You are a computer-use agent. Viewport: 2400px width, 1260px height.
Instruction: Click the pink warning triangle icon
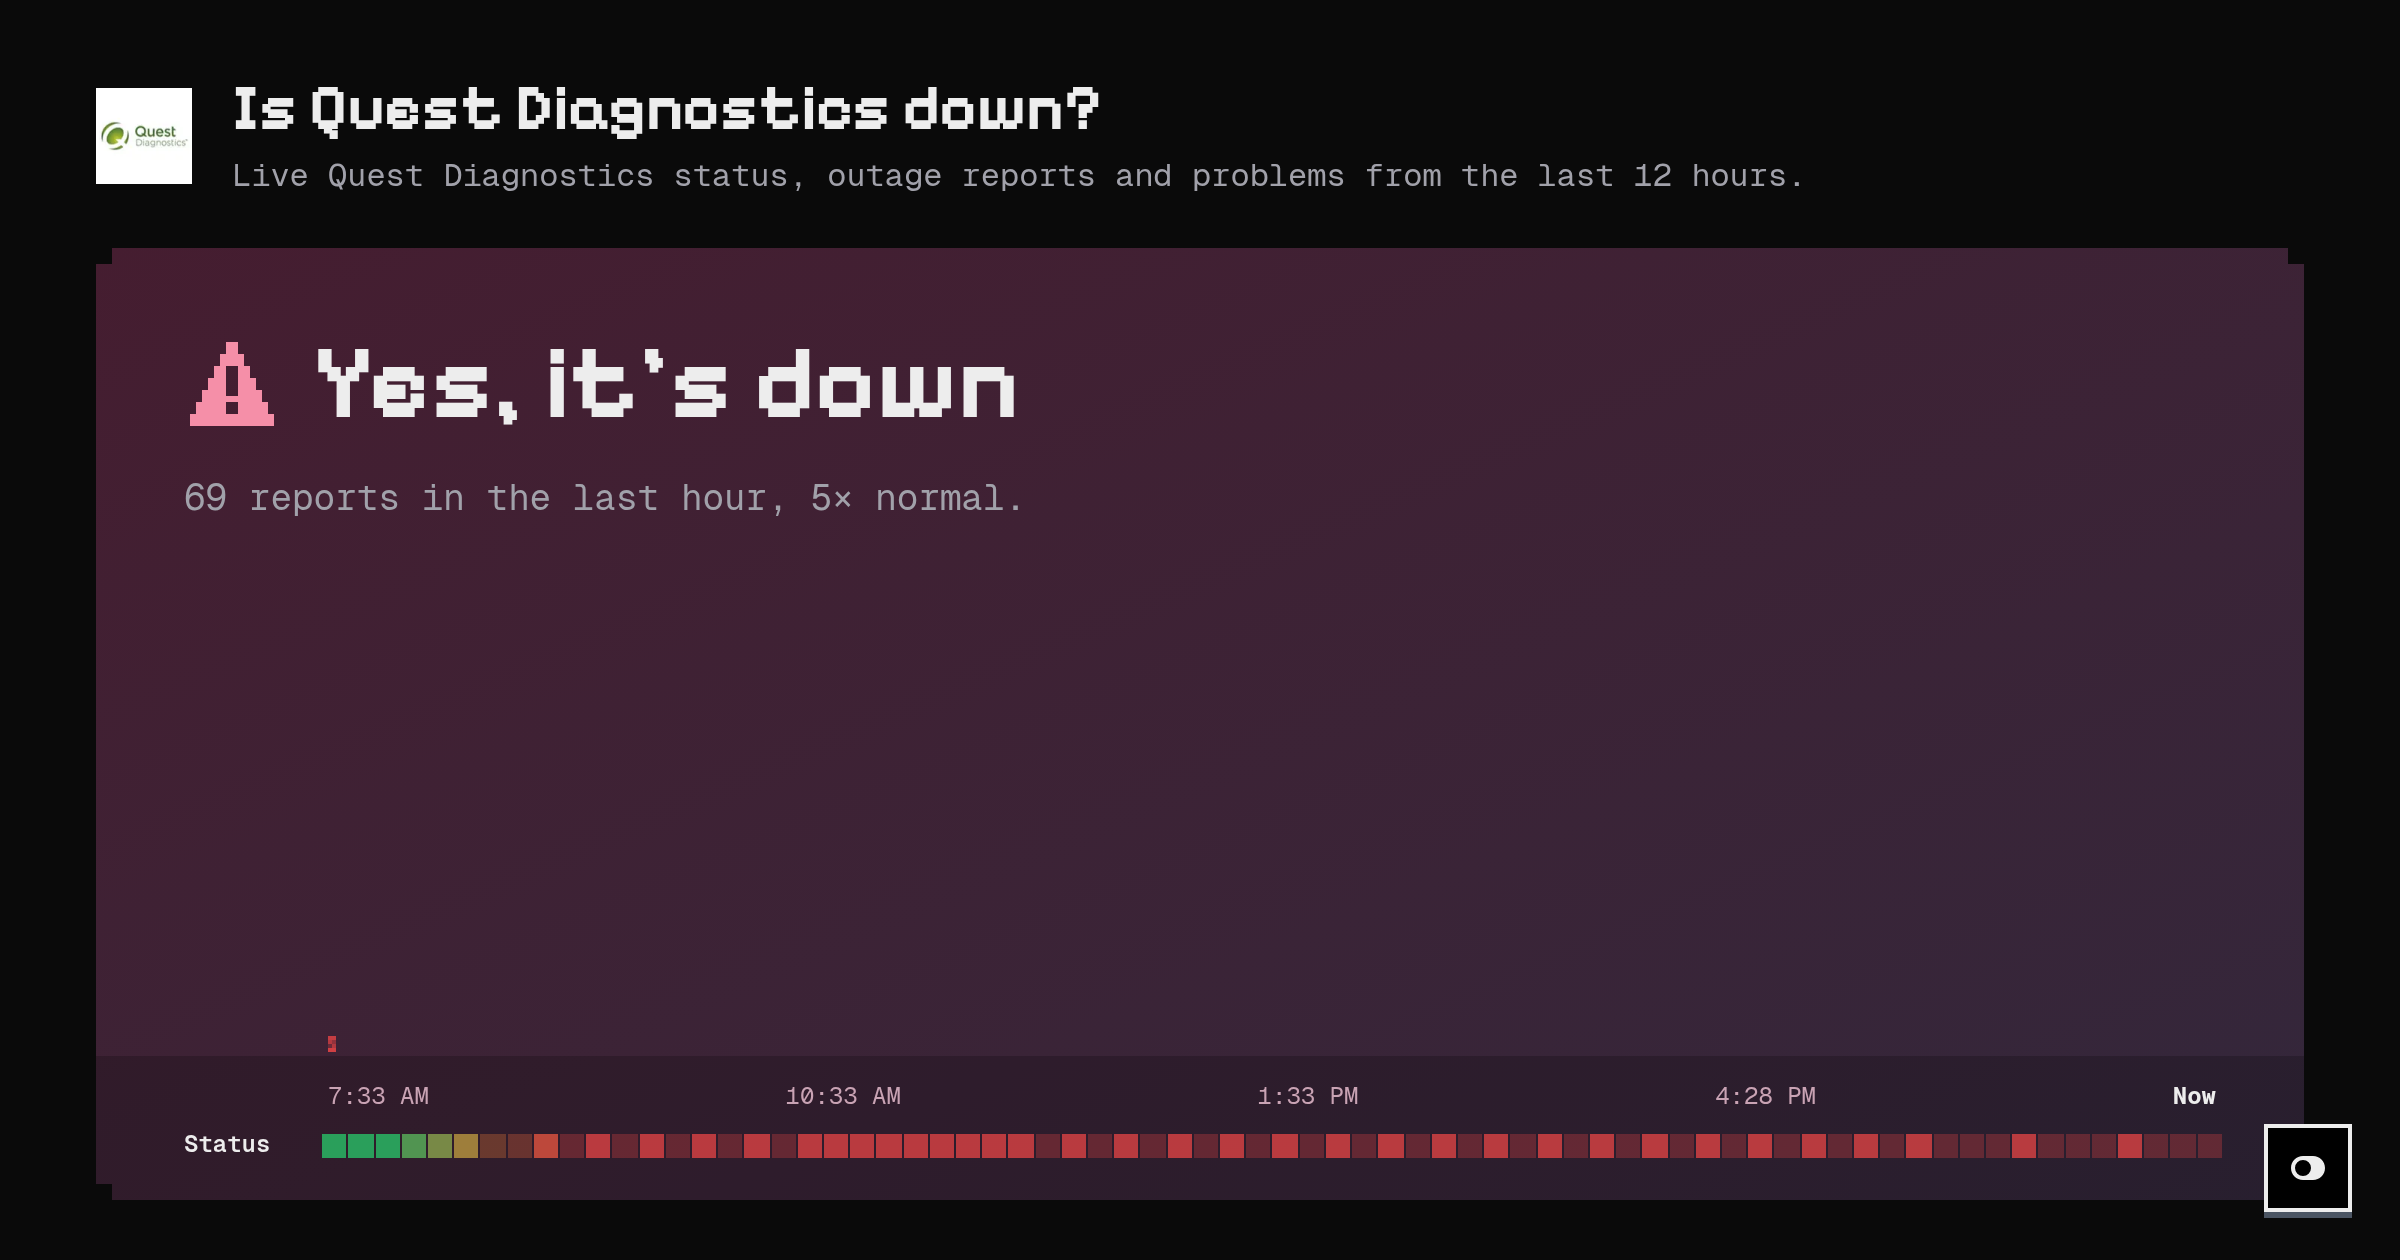(232, 384)
